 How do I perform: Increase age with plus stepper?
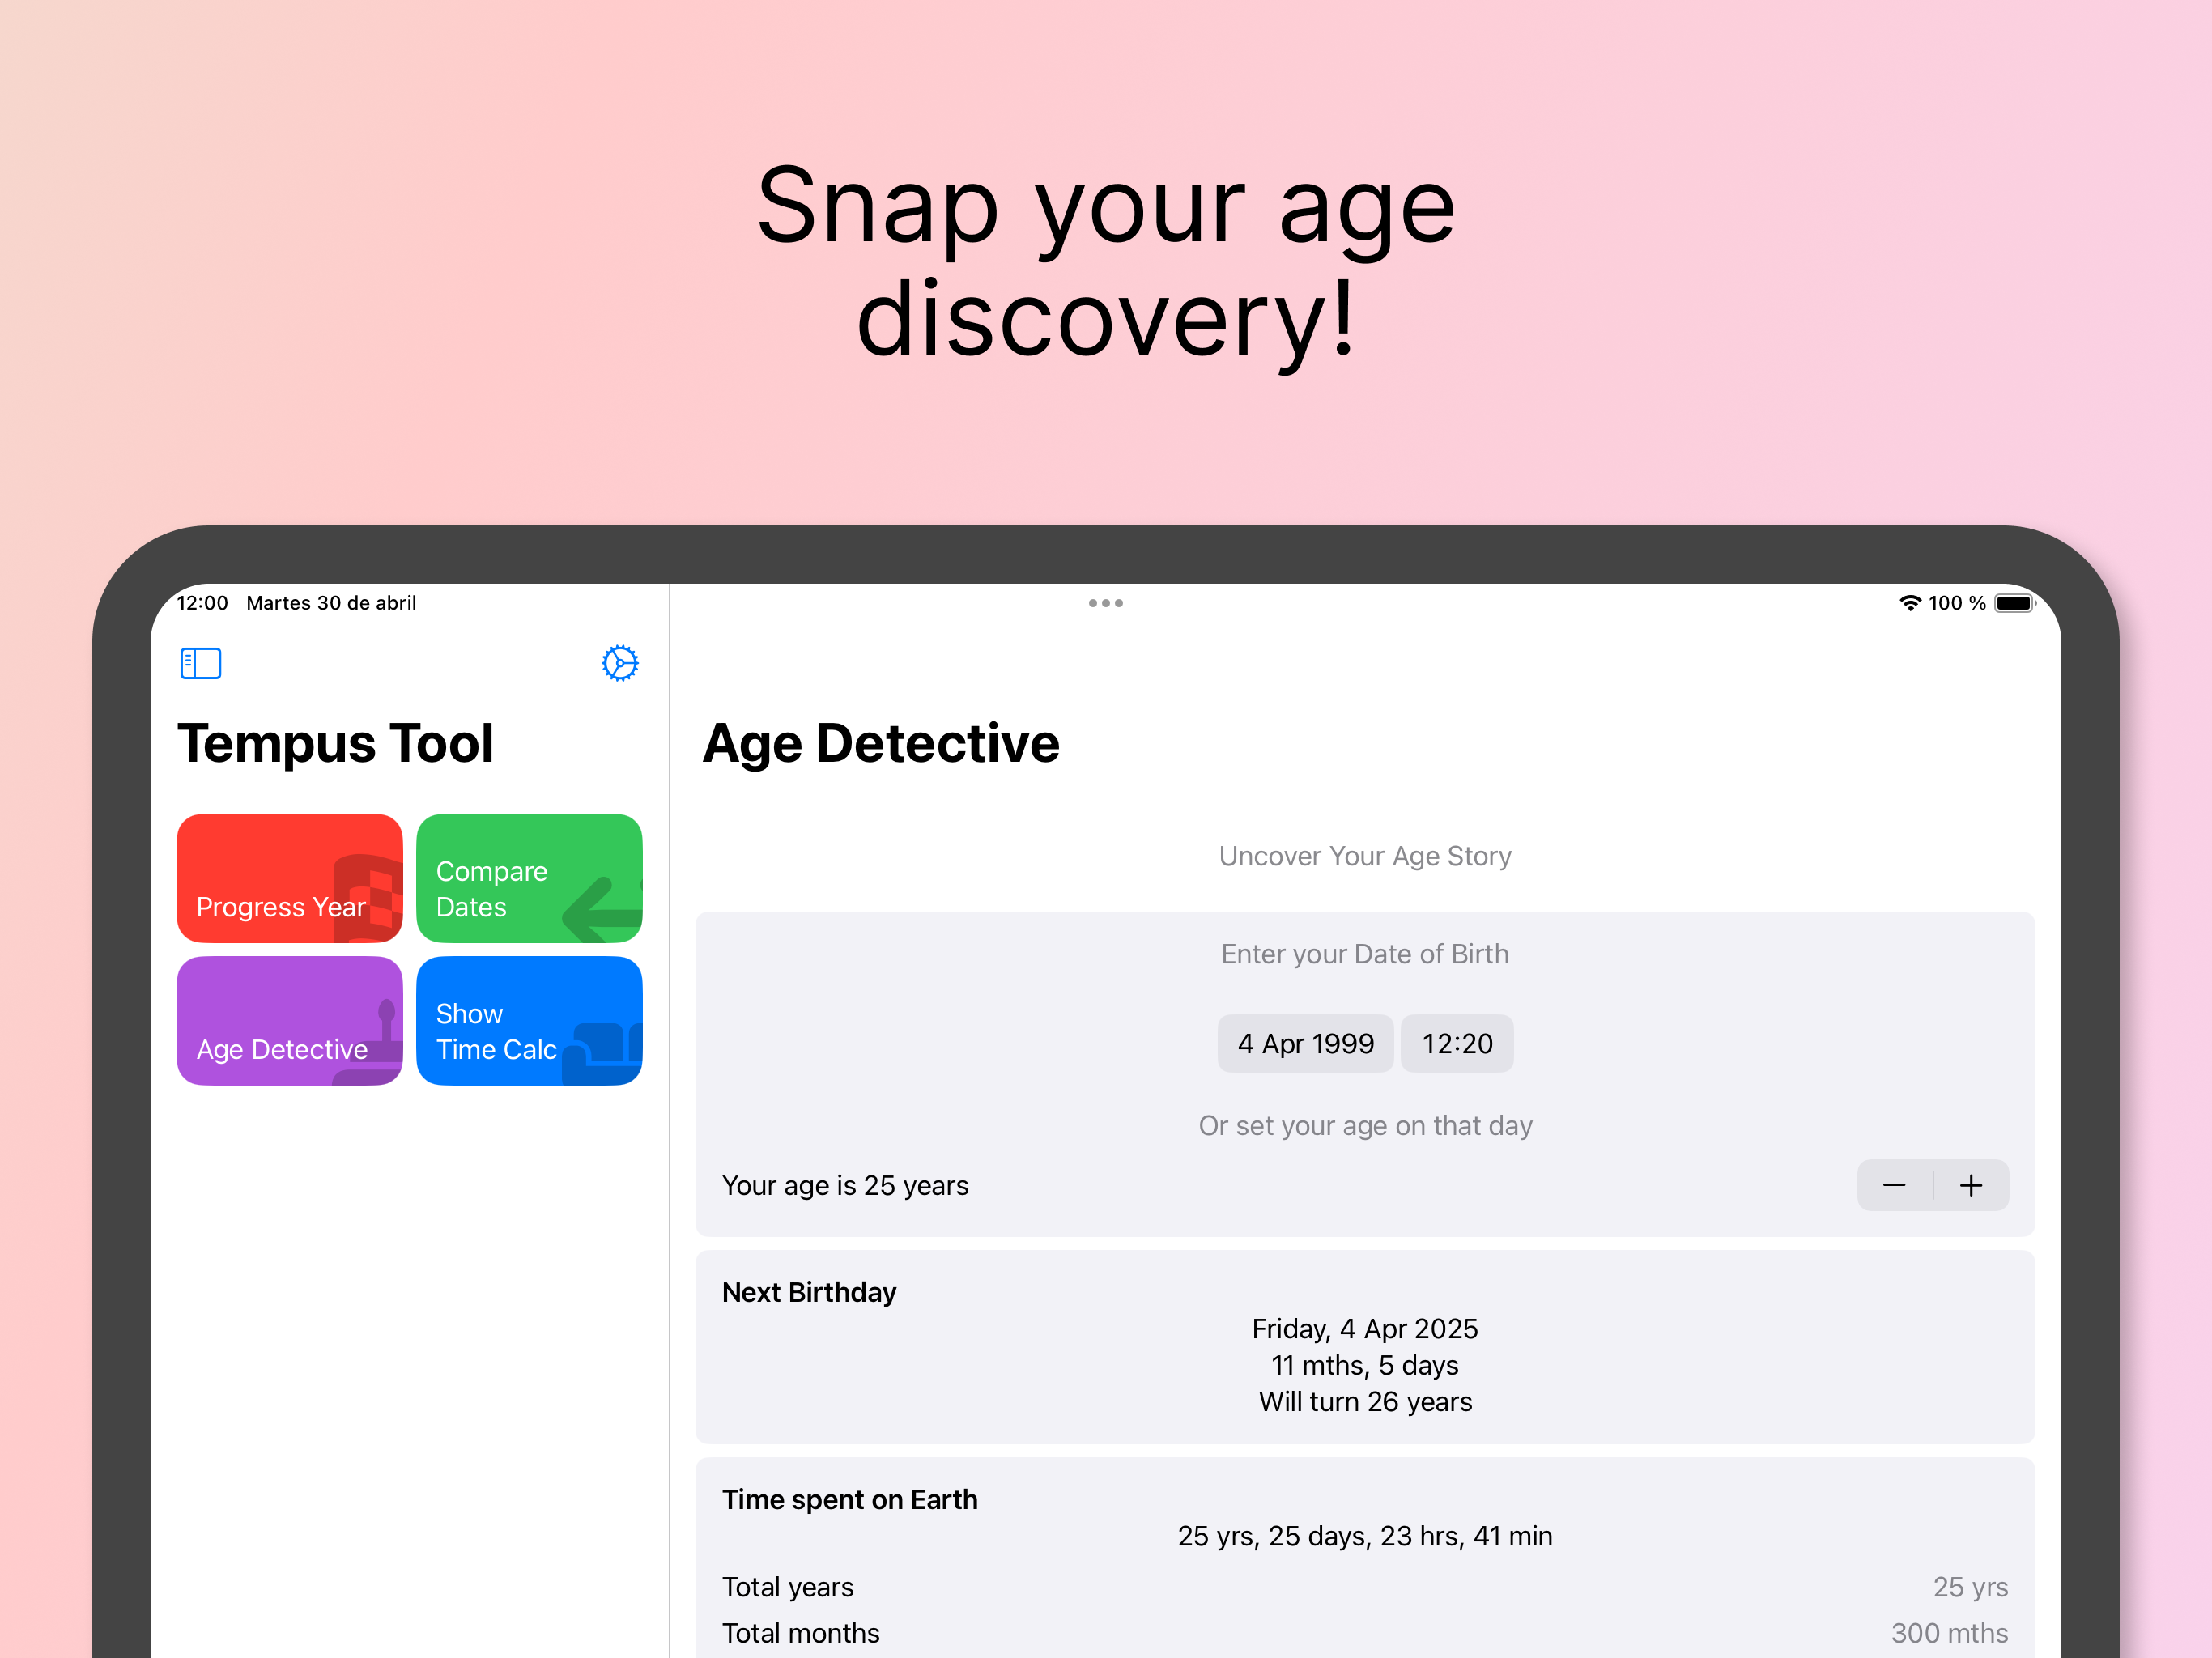coord(1971,1186)
